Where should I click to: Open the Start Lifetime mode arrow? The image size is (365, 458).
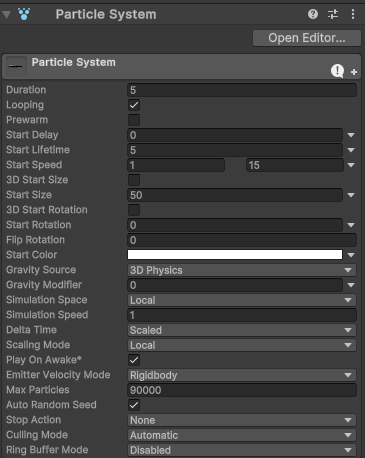click(x=351, y=150)
